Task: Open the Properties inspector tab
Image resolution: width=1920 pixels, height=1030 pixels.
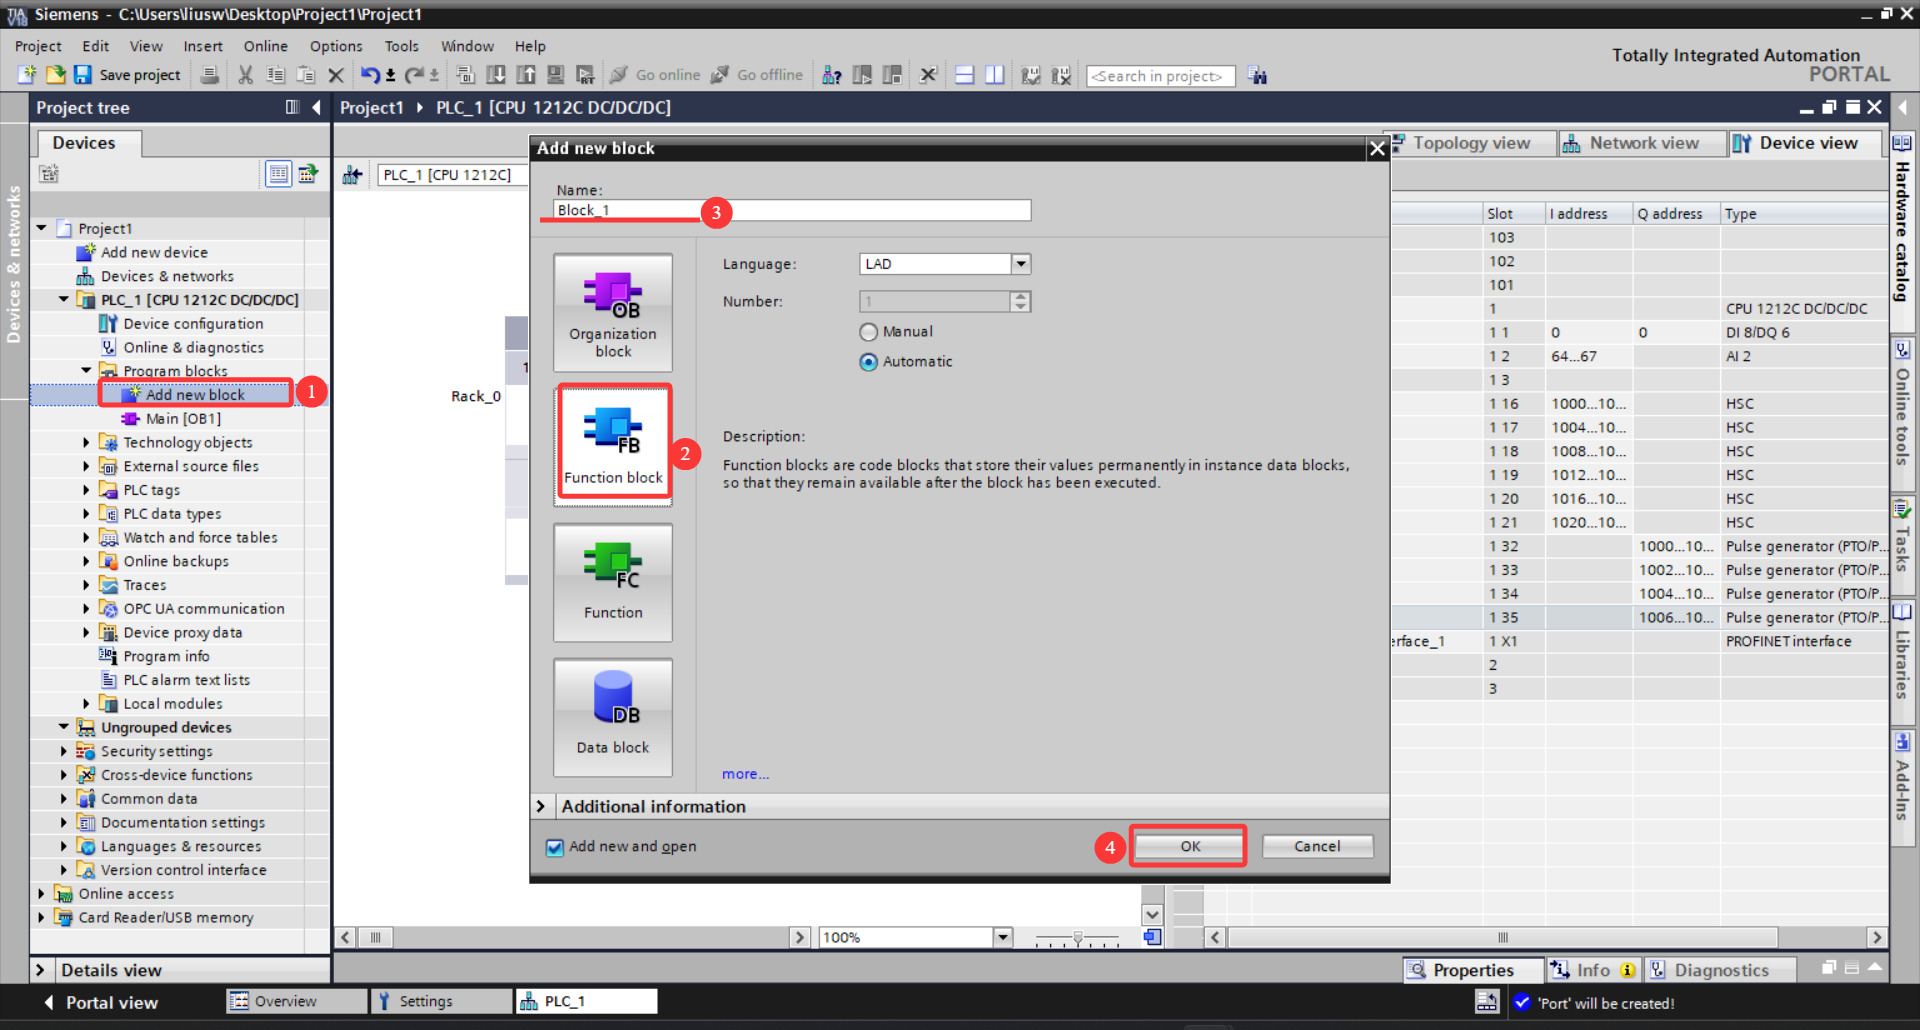Action: tap(1472, 970)
